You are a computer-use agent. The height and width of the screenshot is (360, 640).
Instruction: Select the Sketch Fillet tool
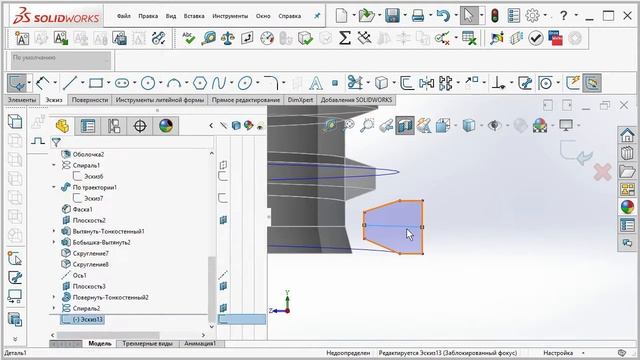point(271,83)
